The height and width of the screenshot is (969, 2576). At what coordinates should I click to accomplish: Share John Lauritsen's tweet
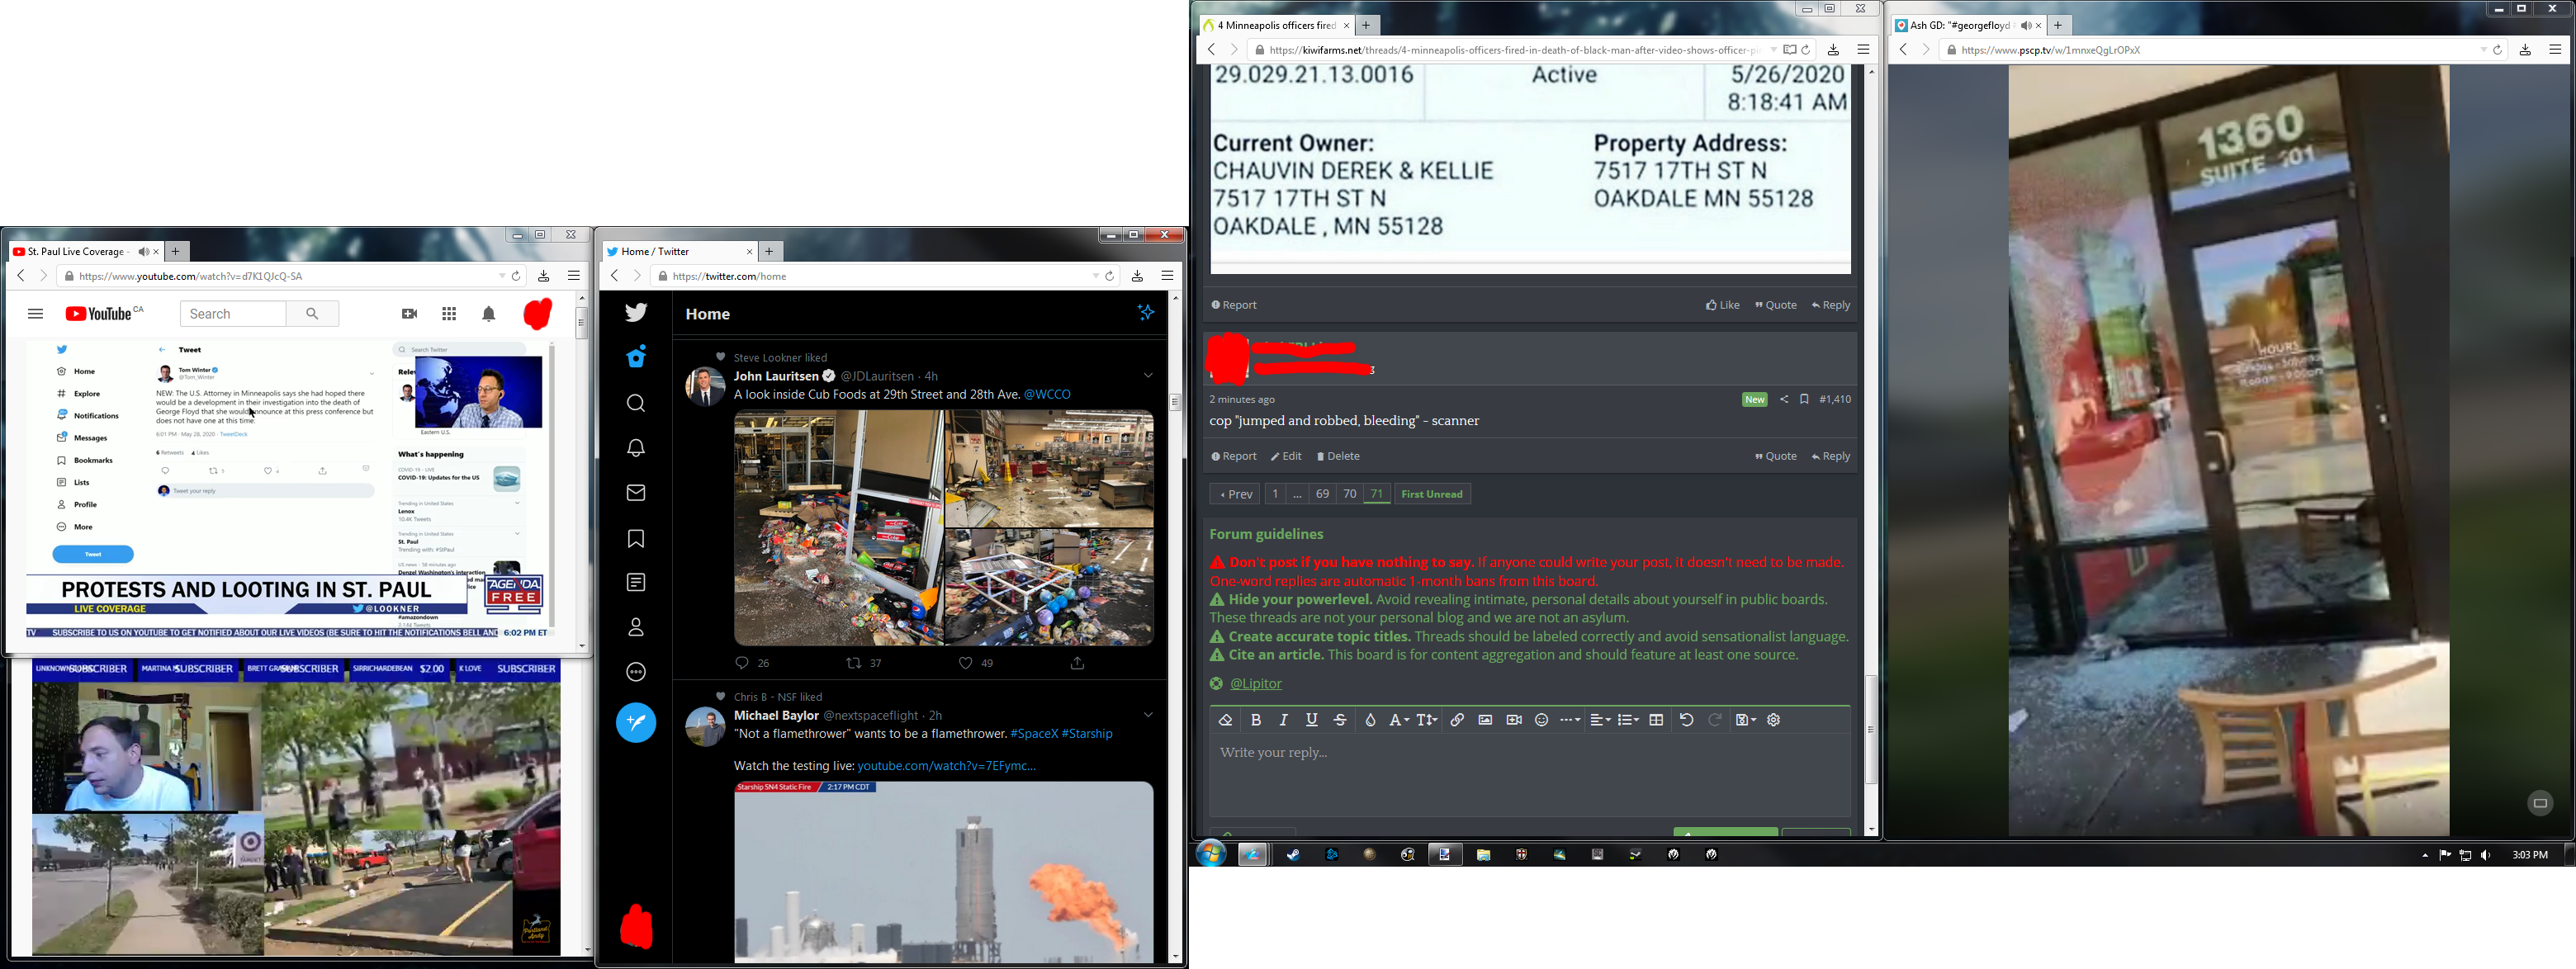click(1078, 663)
